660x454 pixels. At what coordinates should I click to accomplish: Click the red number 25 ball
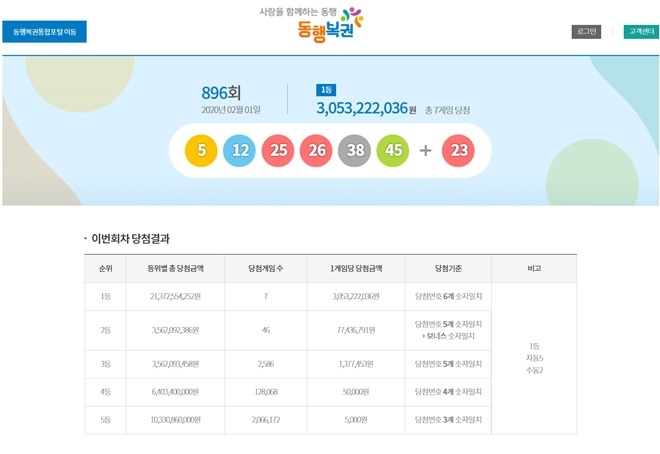[278, 150]
